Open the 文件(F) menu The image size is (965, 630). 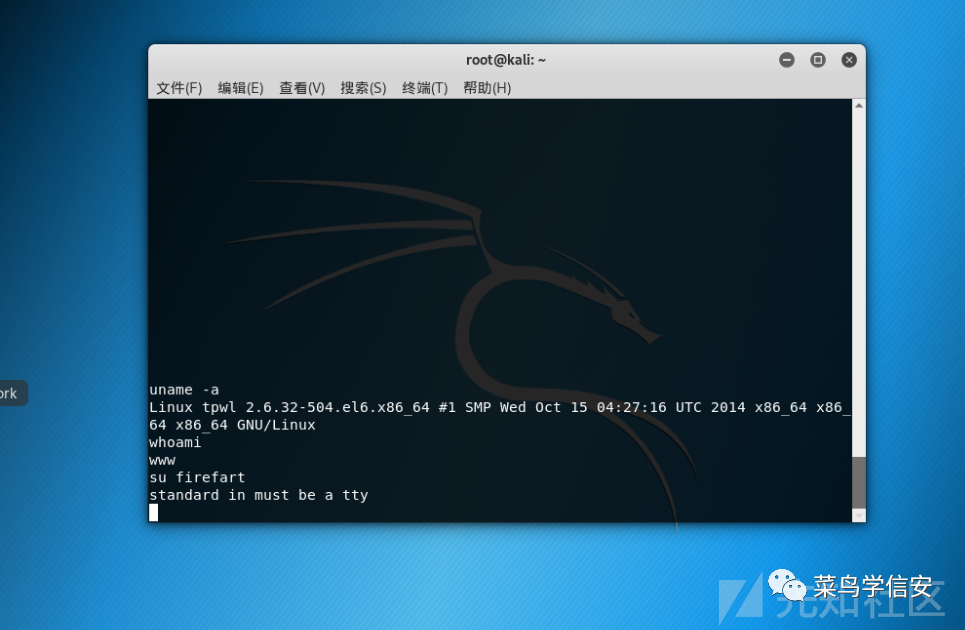(179, 88)
